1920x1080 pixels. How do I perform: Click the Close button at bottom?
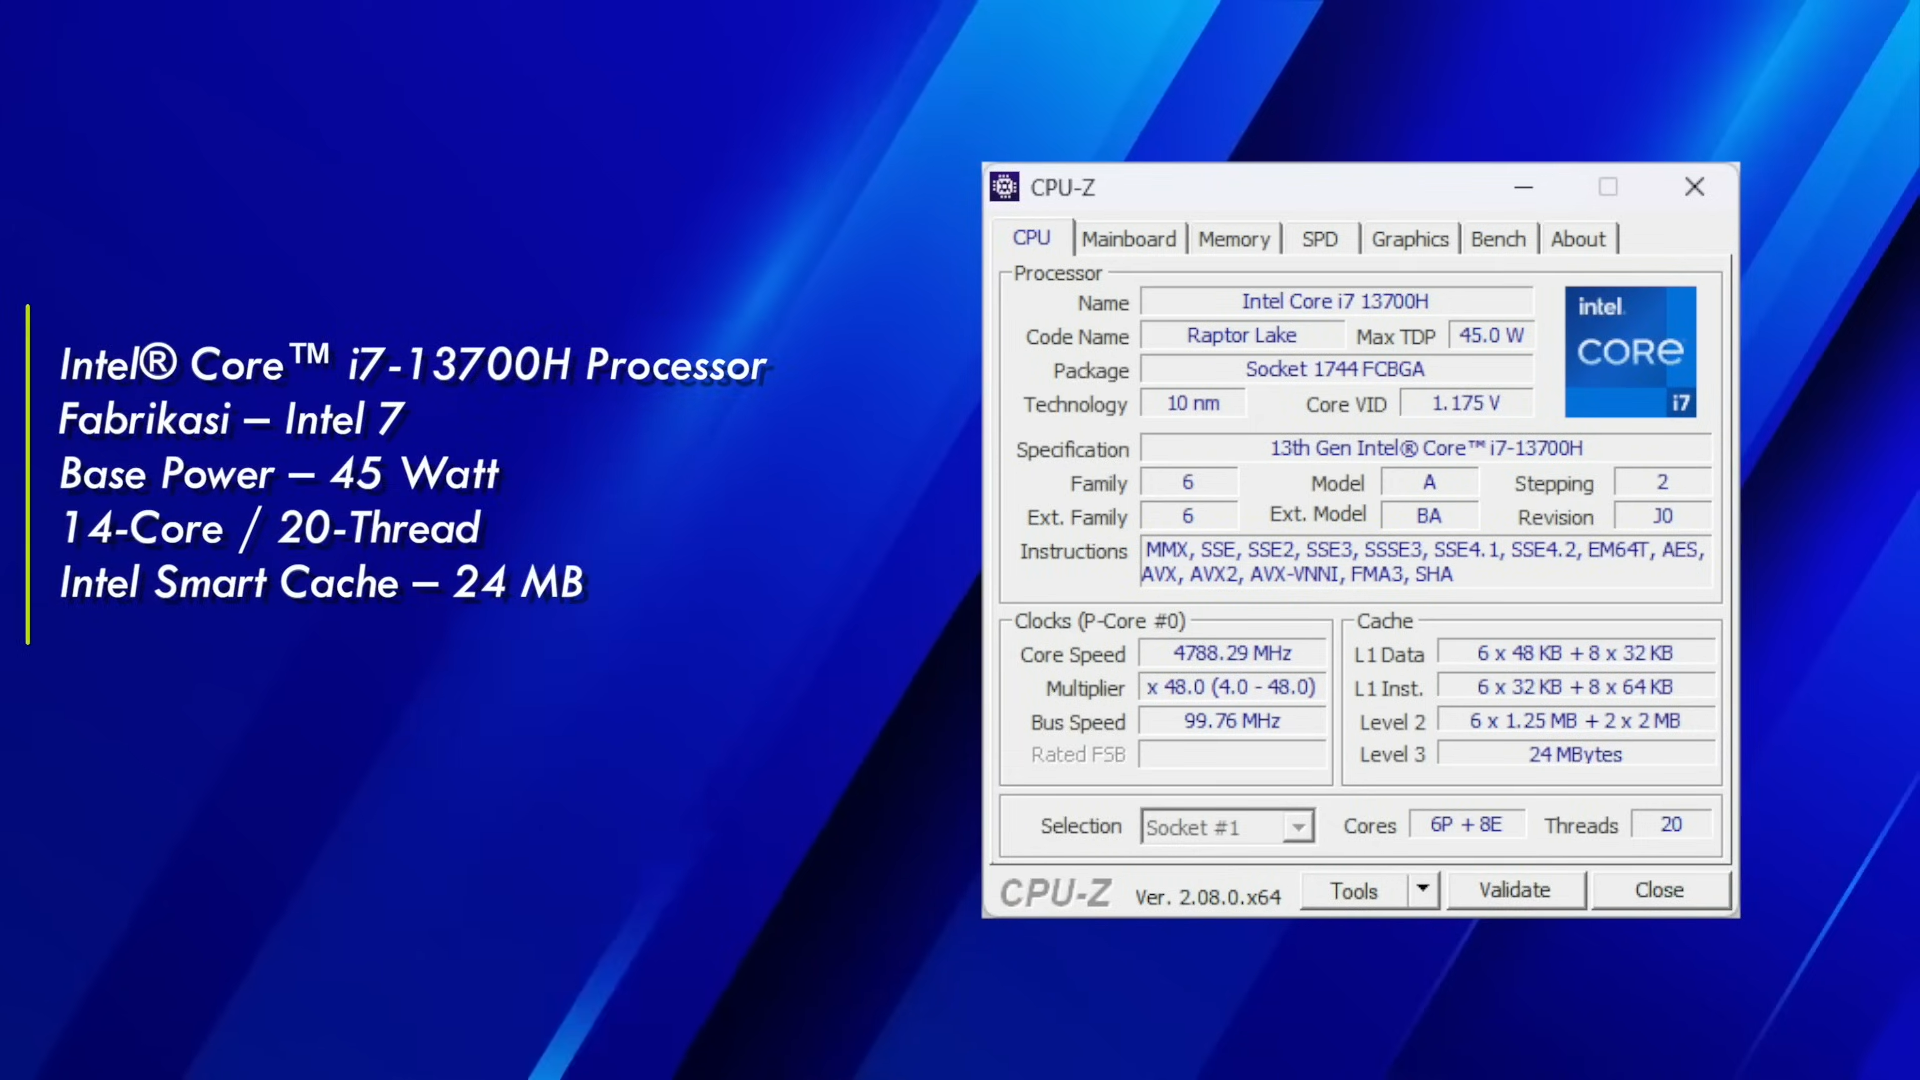point(1659,890)
